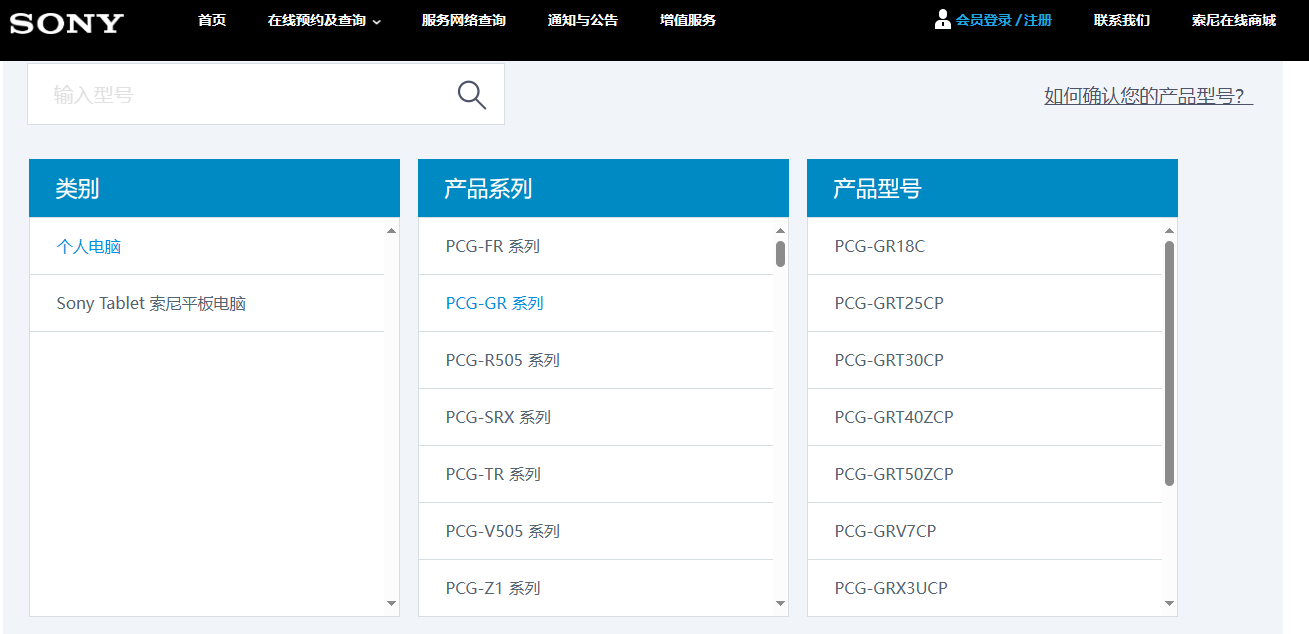Click the down arrow on 产品系列 scrollbar
Viewport: 1309px width, 634px height.
click(x=779, y=602)
